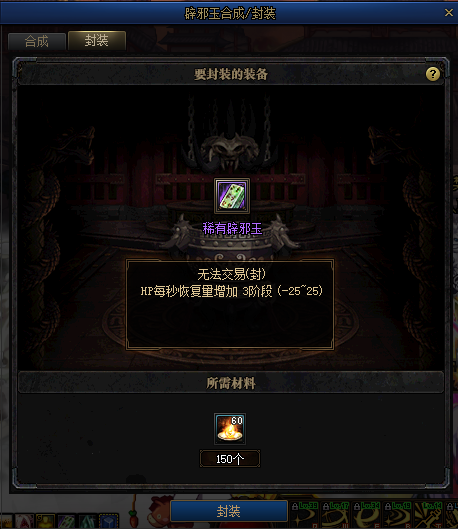This screenshot has width=458, height=529.
Task: Click the flame material icon marked 60
Action: coord(230,429)
